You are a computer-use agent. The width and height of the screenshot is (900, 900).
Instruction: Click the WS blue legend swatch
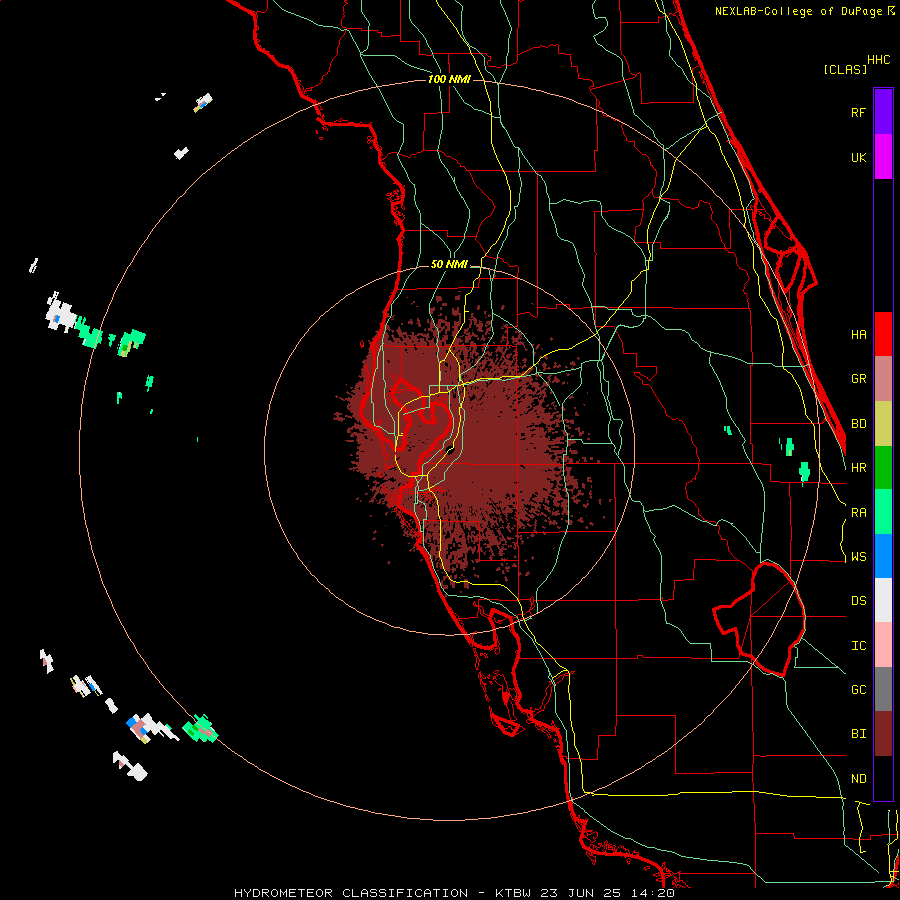(x=883, y=556)
